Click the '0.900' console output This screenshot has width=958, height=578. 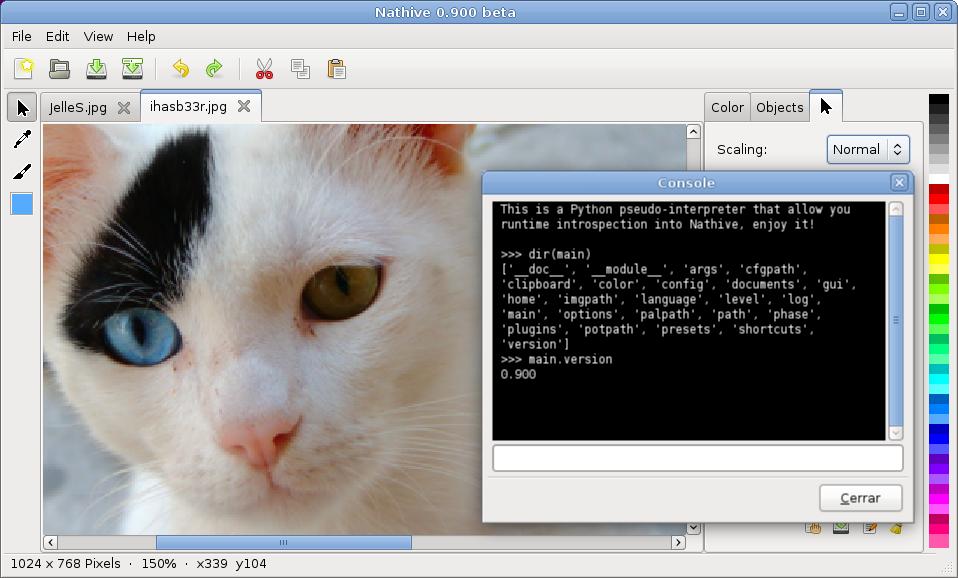click(518, 375)
